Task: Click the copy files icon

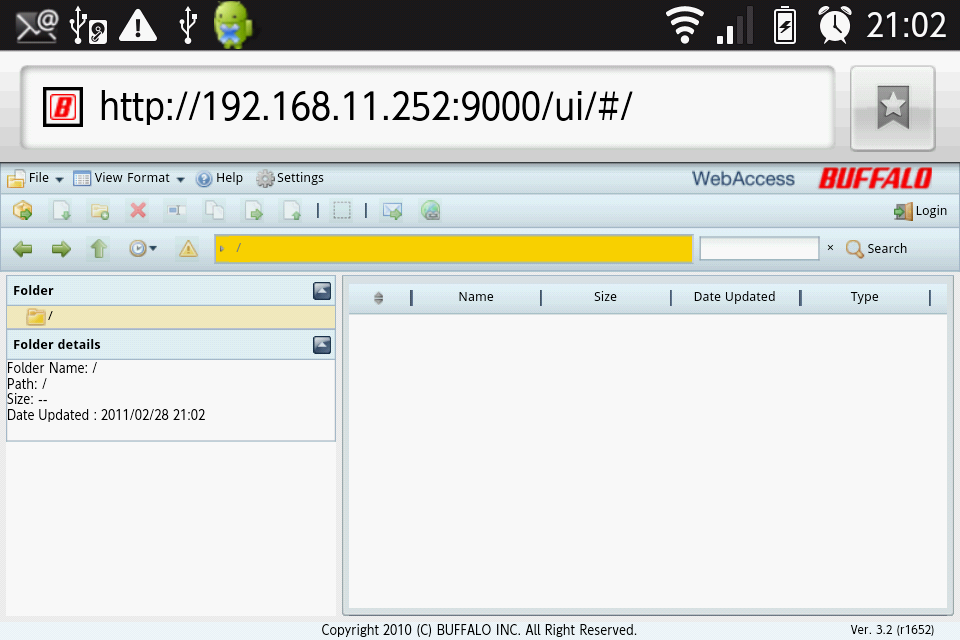Action: click(214, 211)
